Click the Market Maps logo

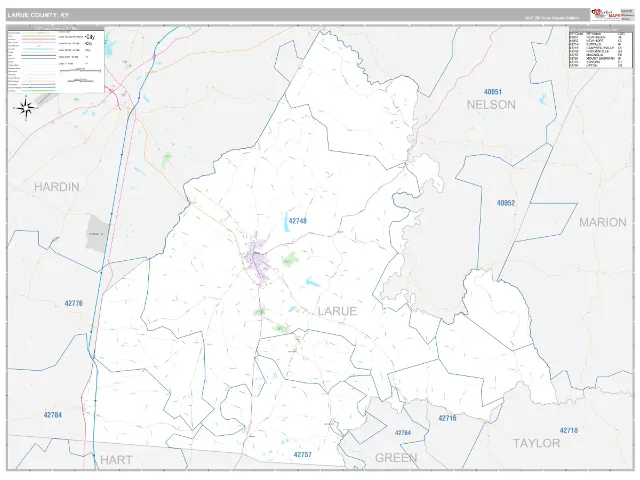point(606,14)
